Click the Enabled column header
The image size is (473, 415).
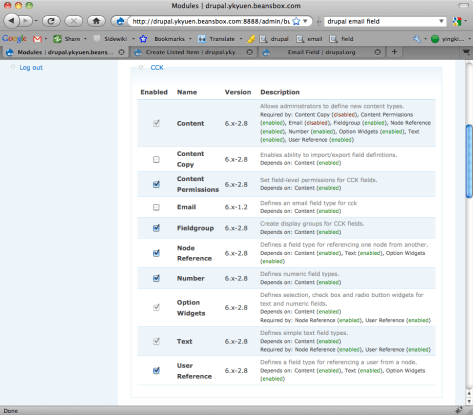pos(154,92)
